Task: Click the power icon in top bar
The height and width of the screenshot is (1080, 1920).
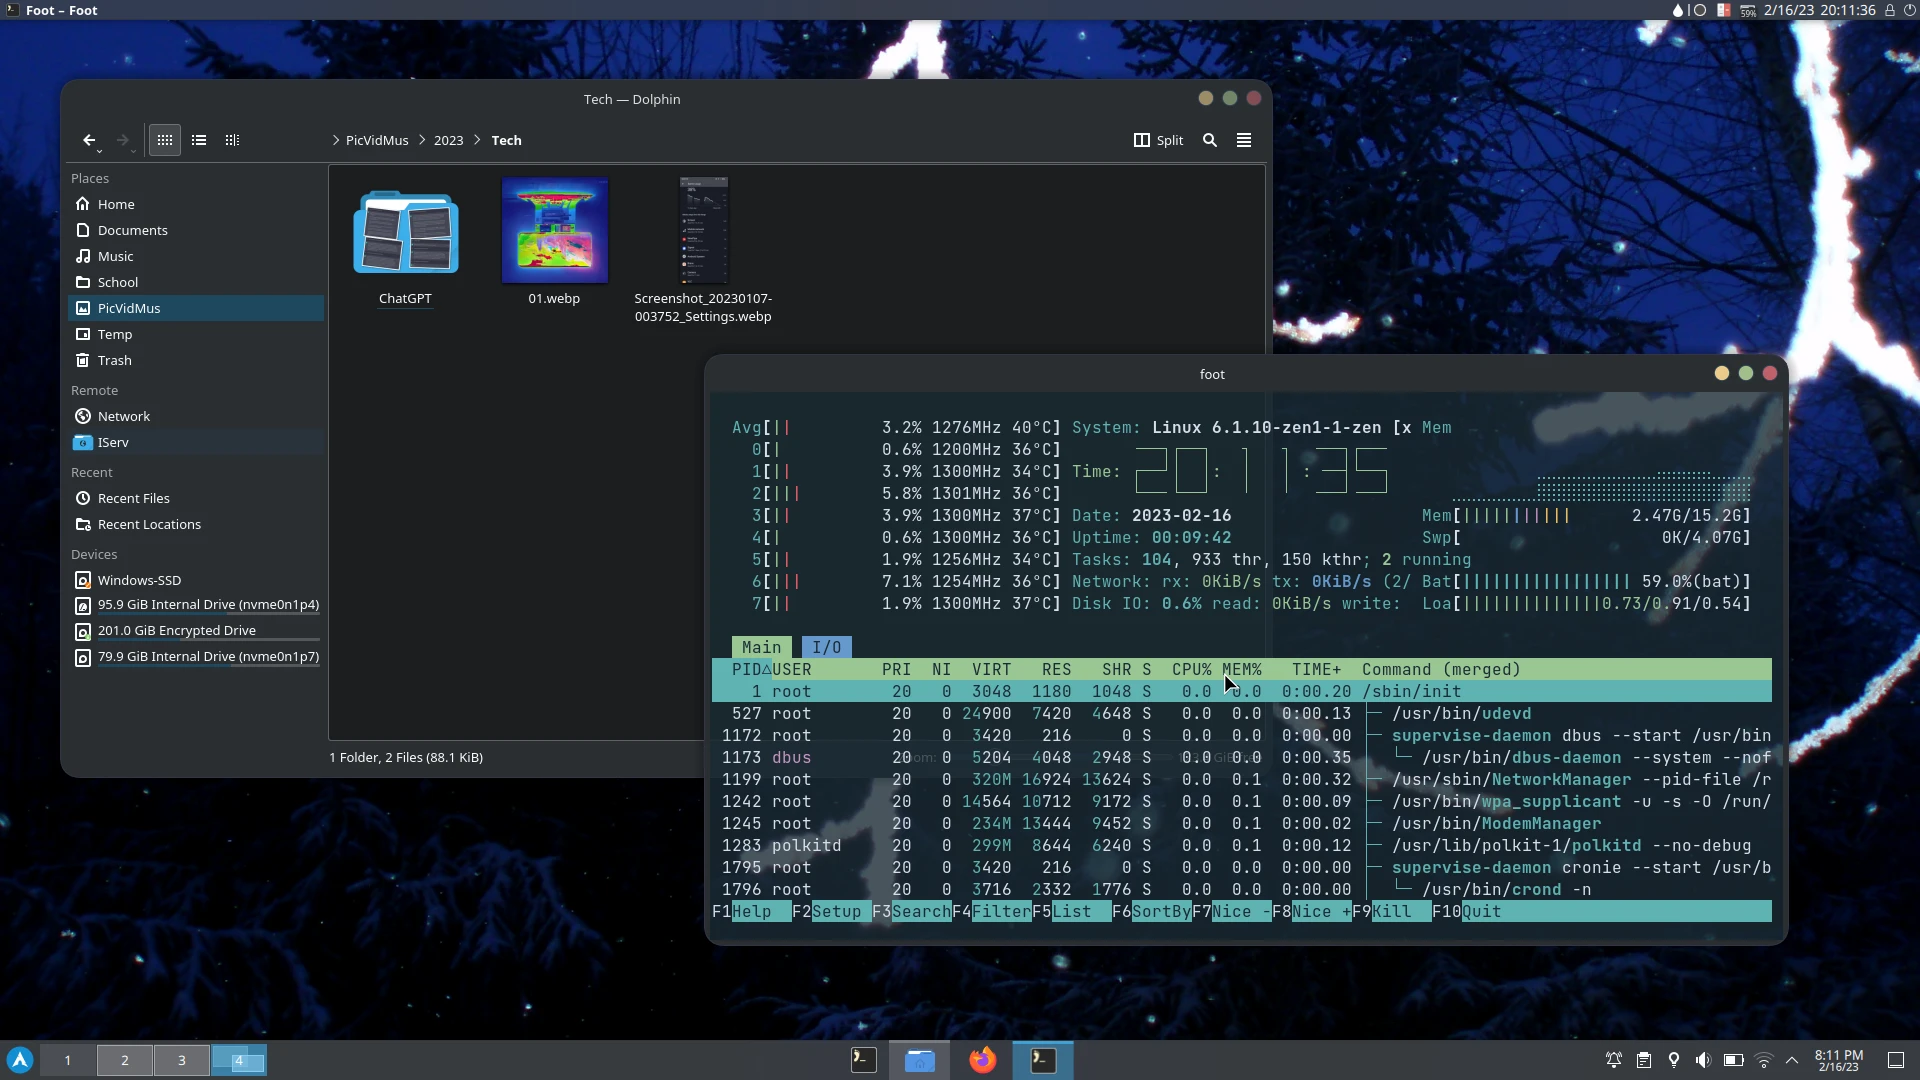Action: point(1910,10)
